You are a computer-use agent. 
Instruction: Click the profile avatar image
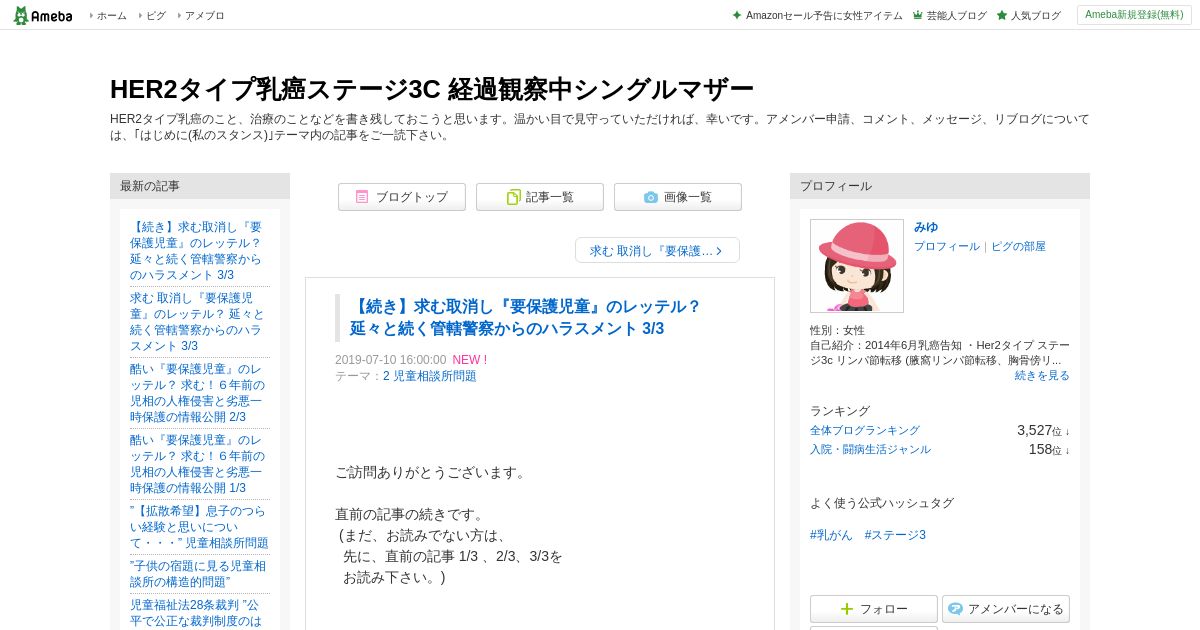point(857,266)
